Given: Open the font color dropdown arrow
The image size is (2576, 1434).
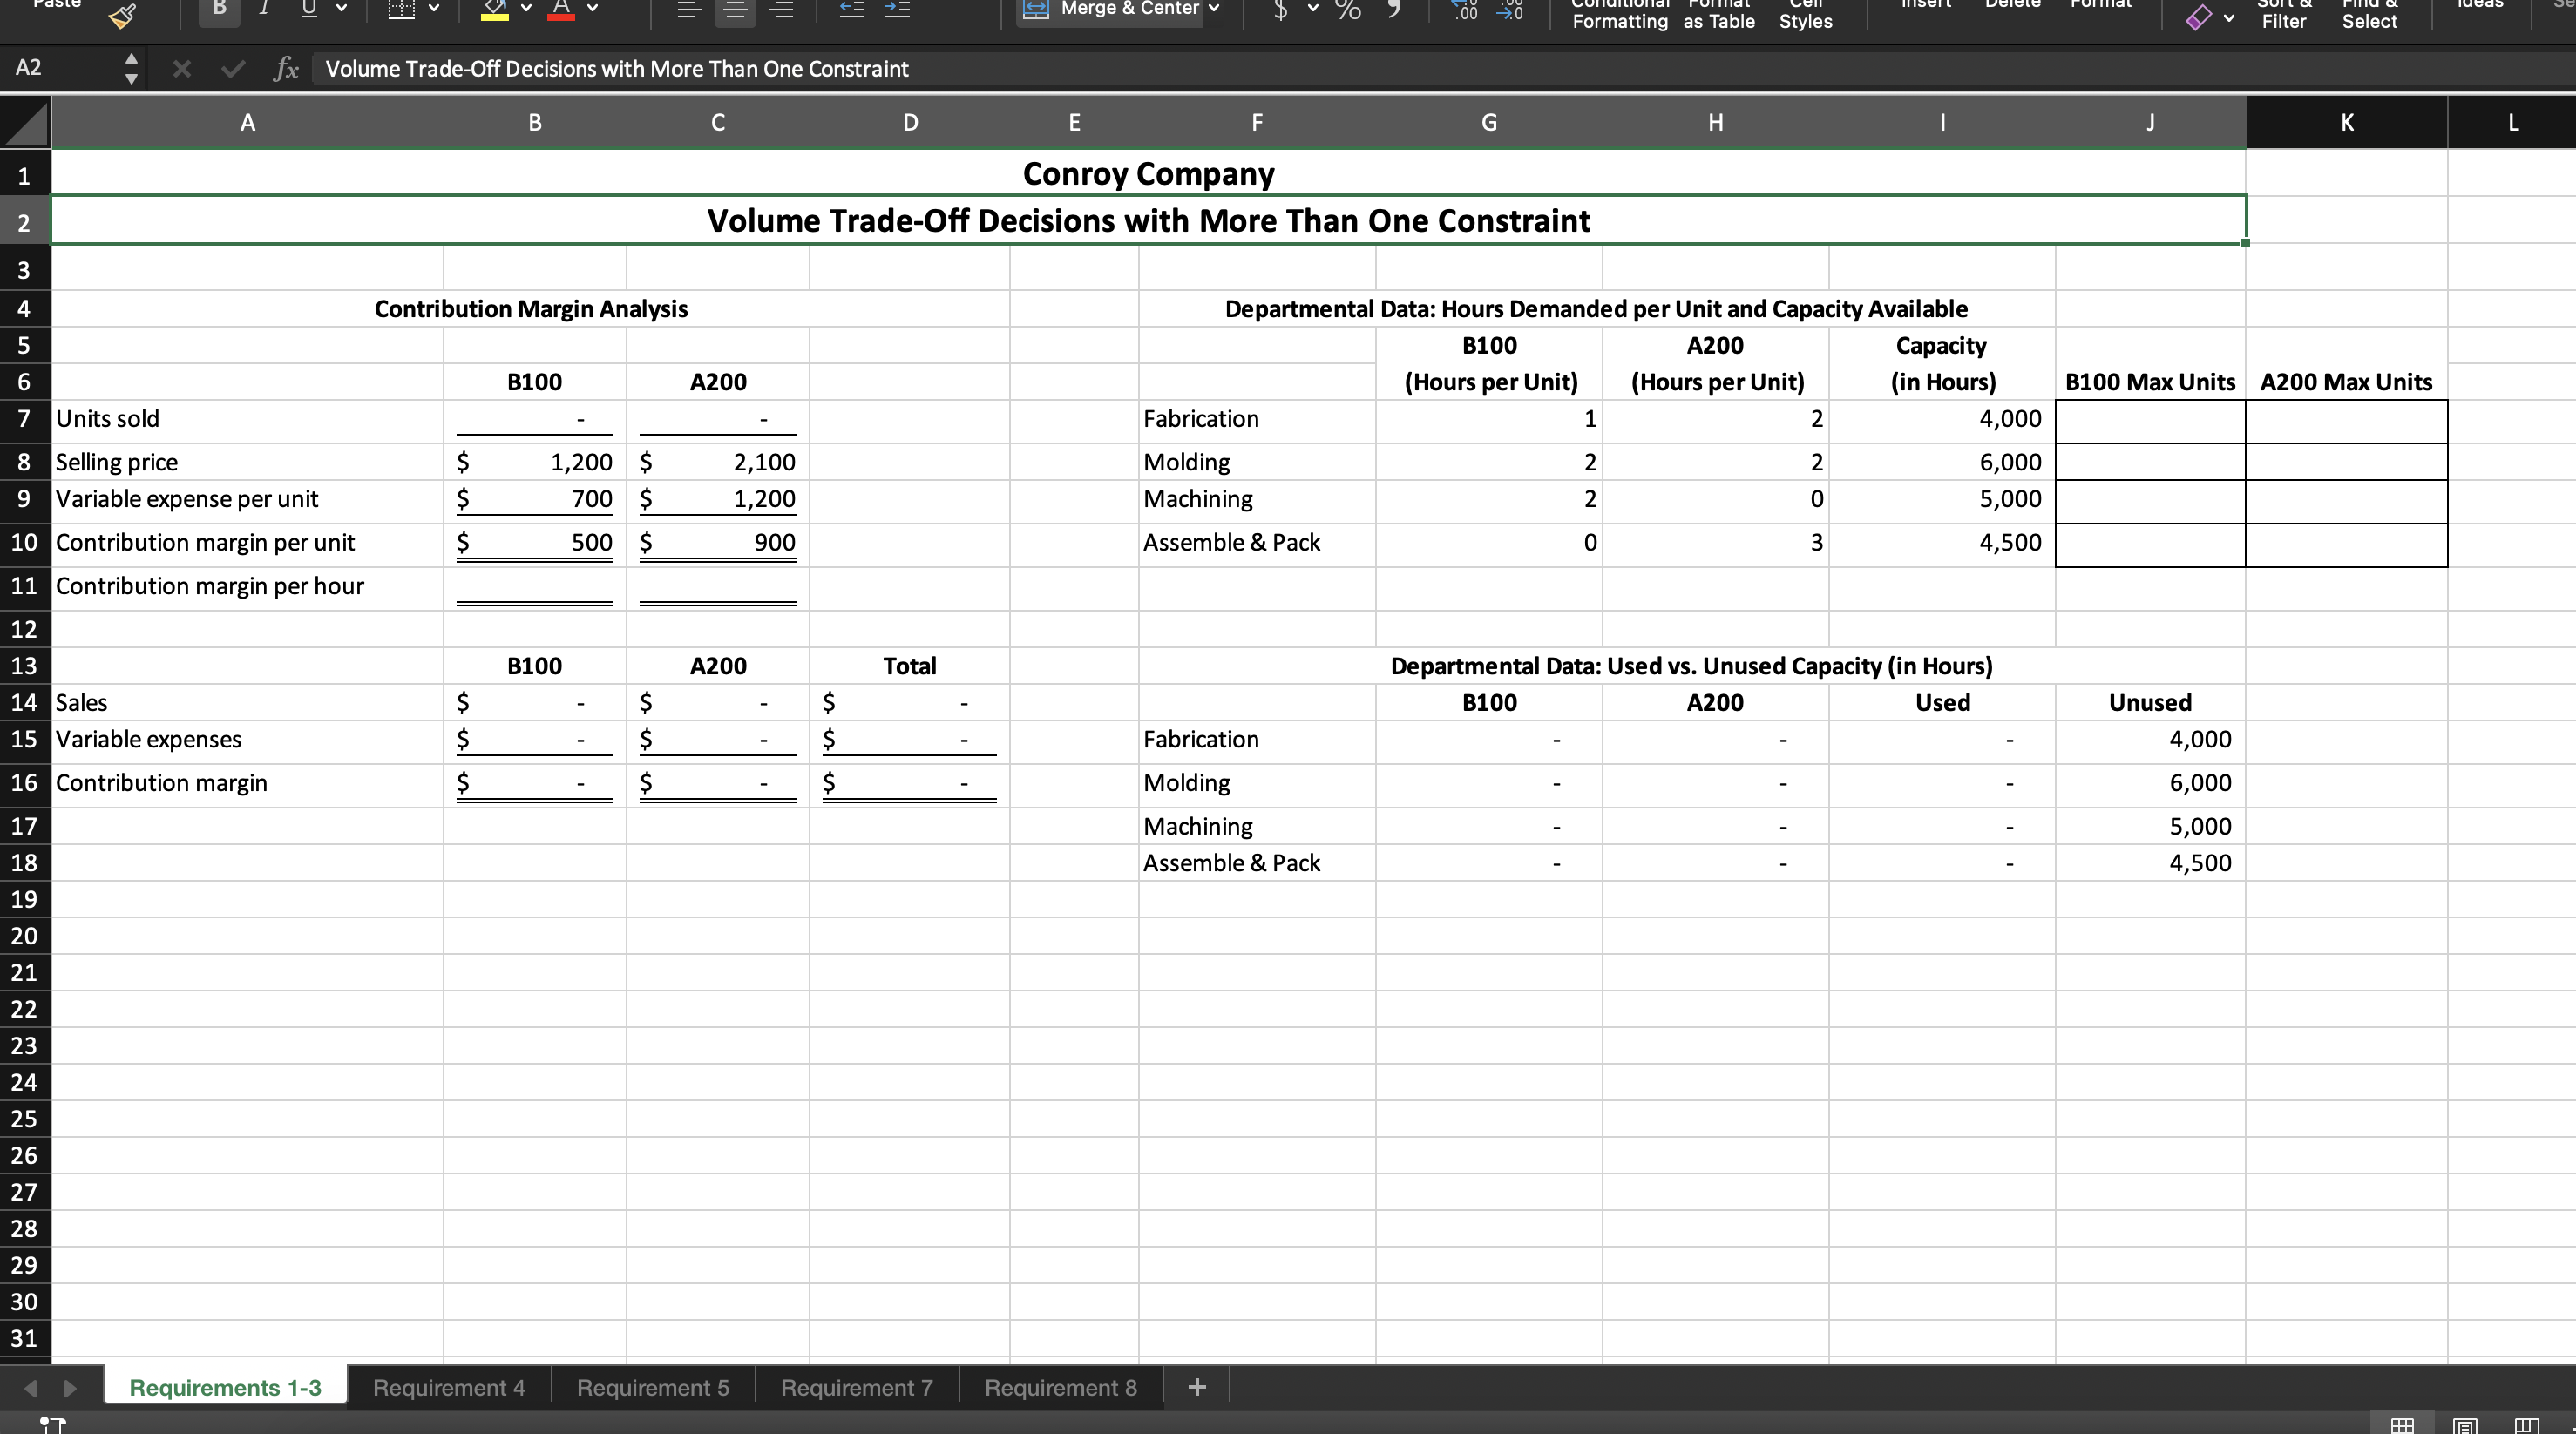Looking at the screenshot, I should click(593, 9).
